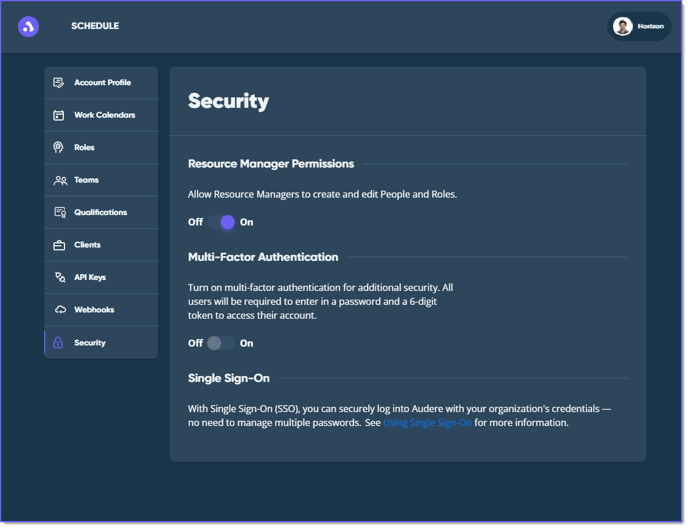Open the Qualifications settings section
Screen dimensions: 688x528
click(100, 212)
